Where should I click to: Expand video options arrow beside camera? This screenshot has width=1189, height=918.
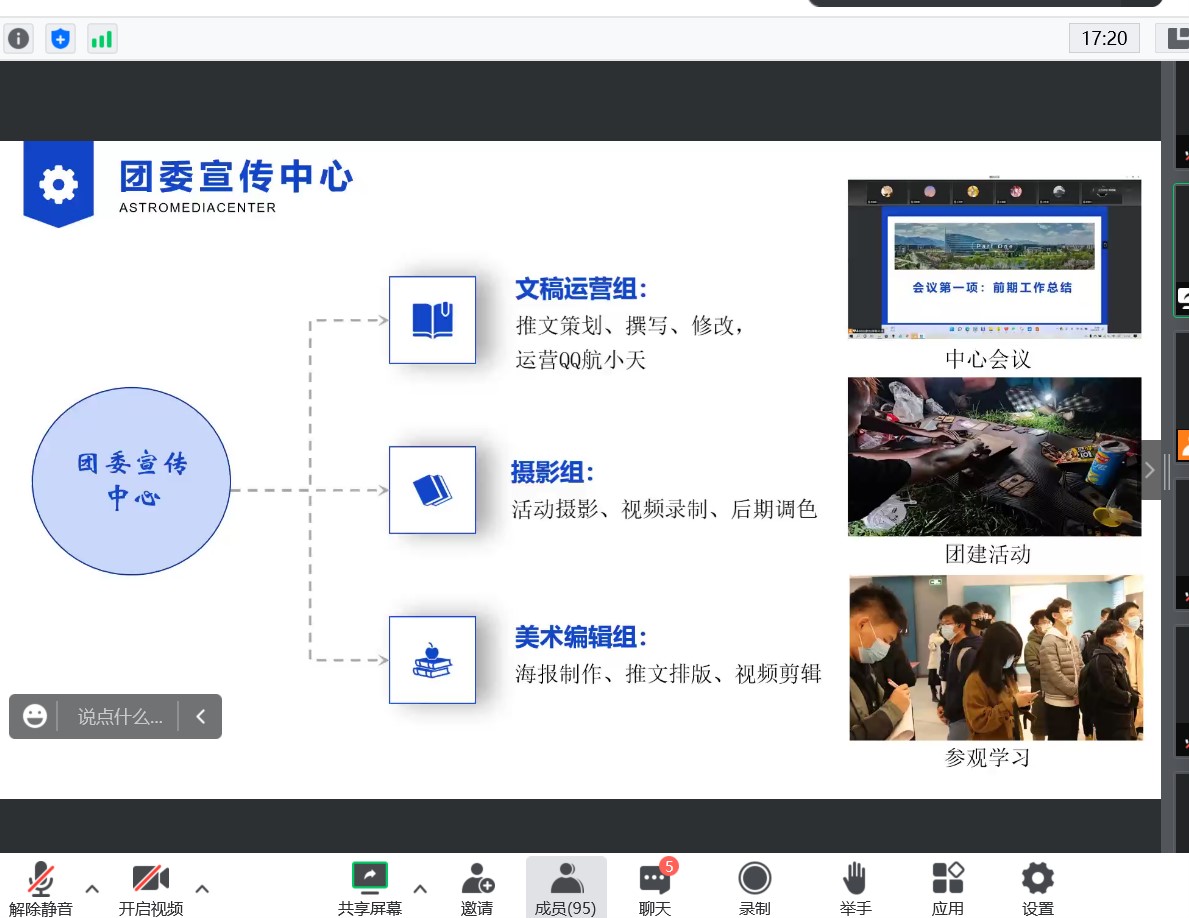[202, 888]
